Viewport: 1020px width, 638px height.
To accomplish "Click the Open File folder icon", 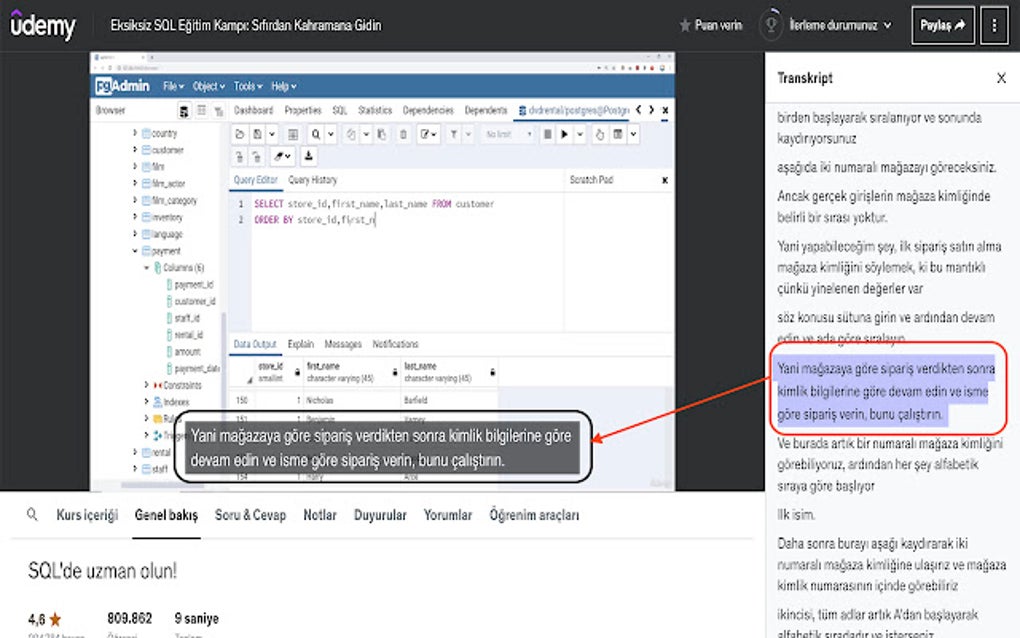I will [x=240, y=134].
